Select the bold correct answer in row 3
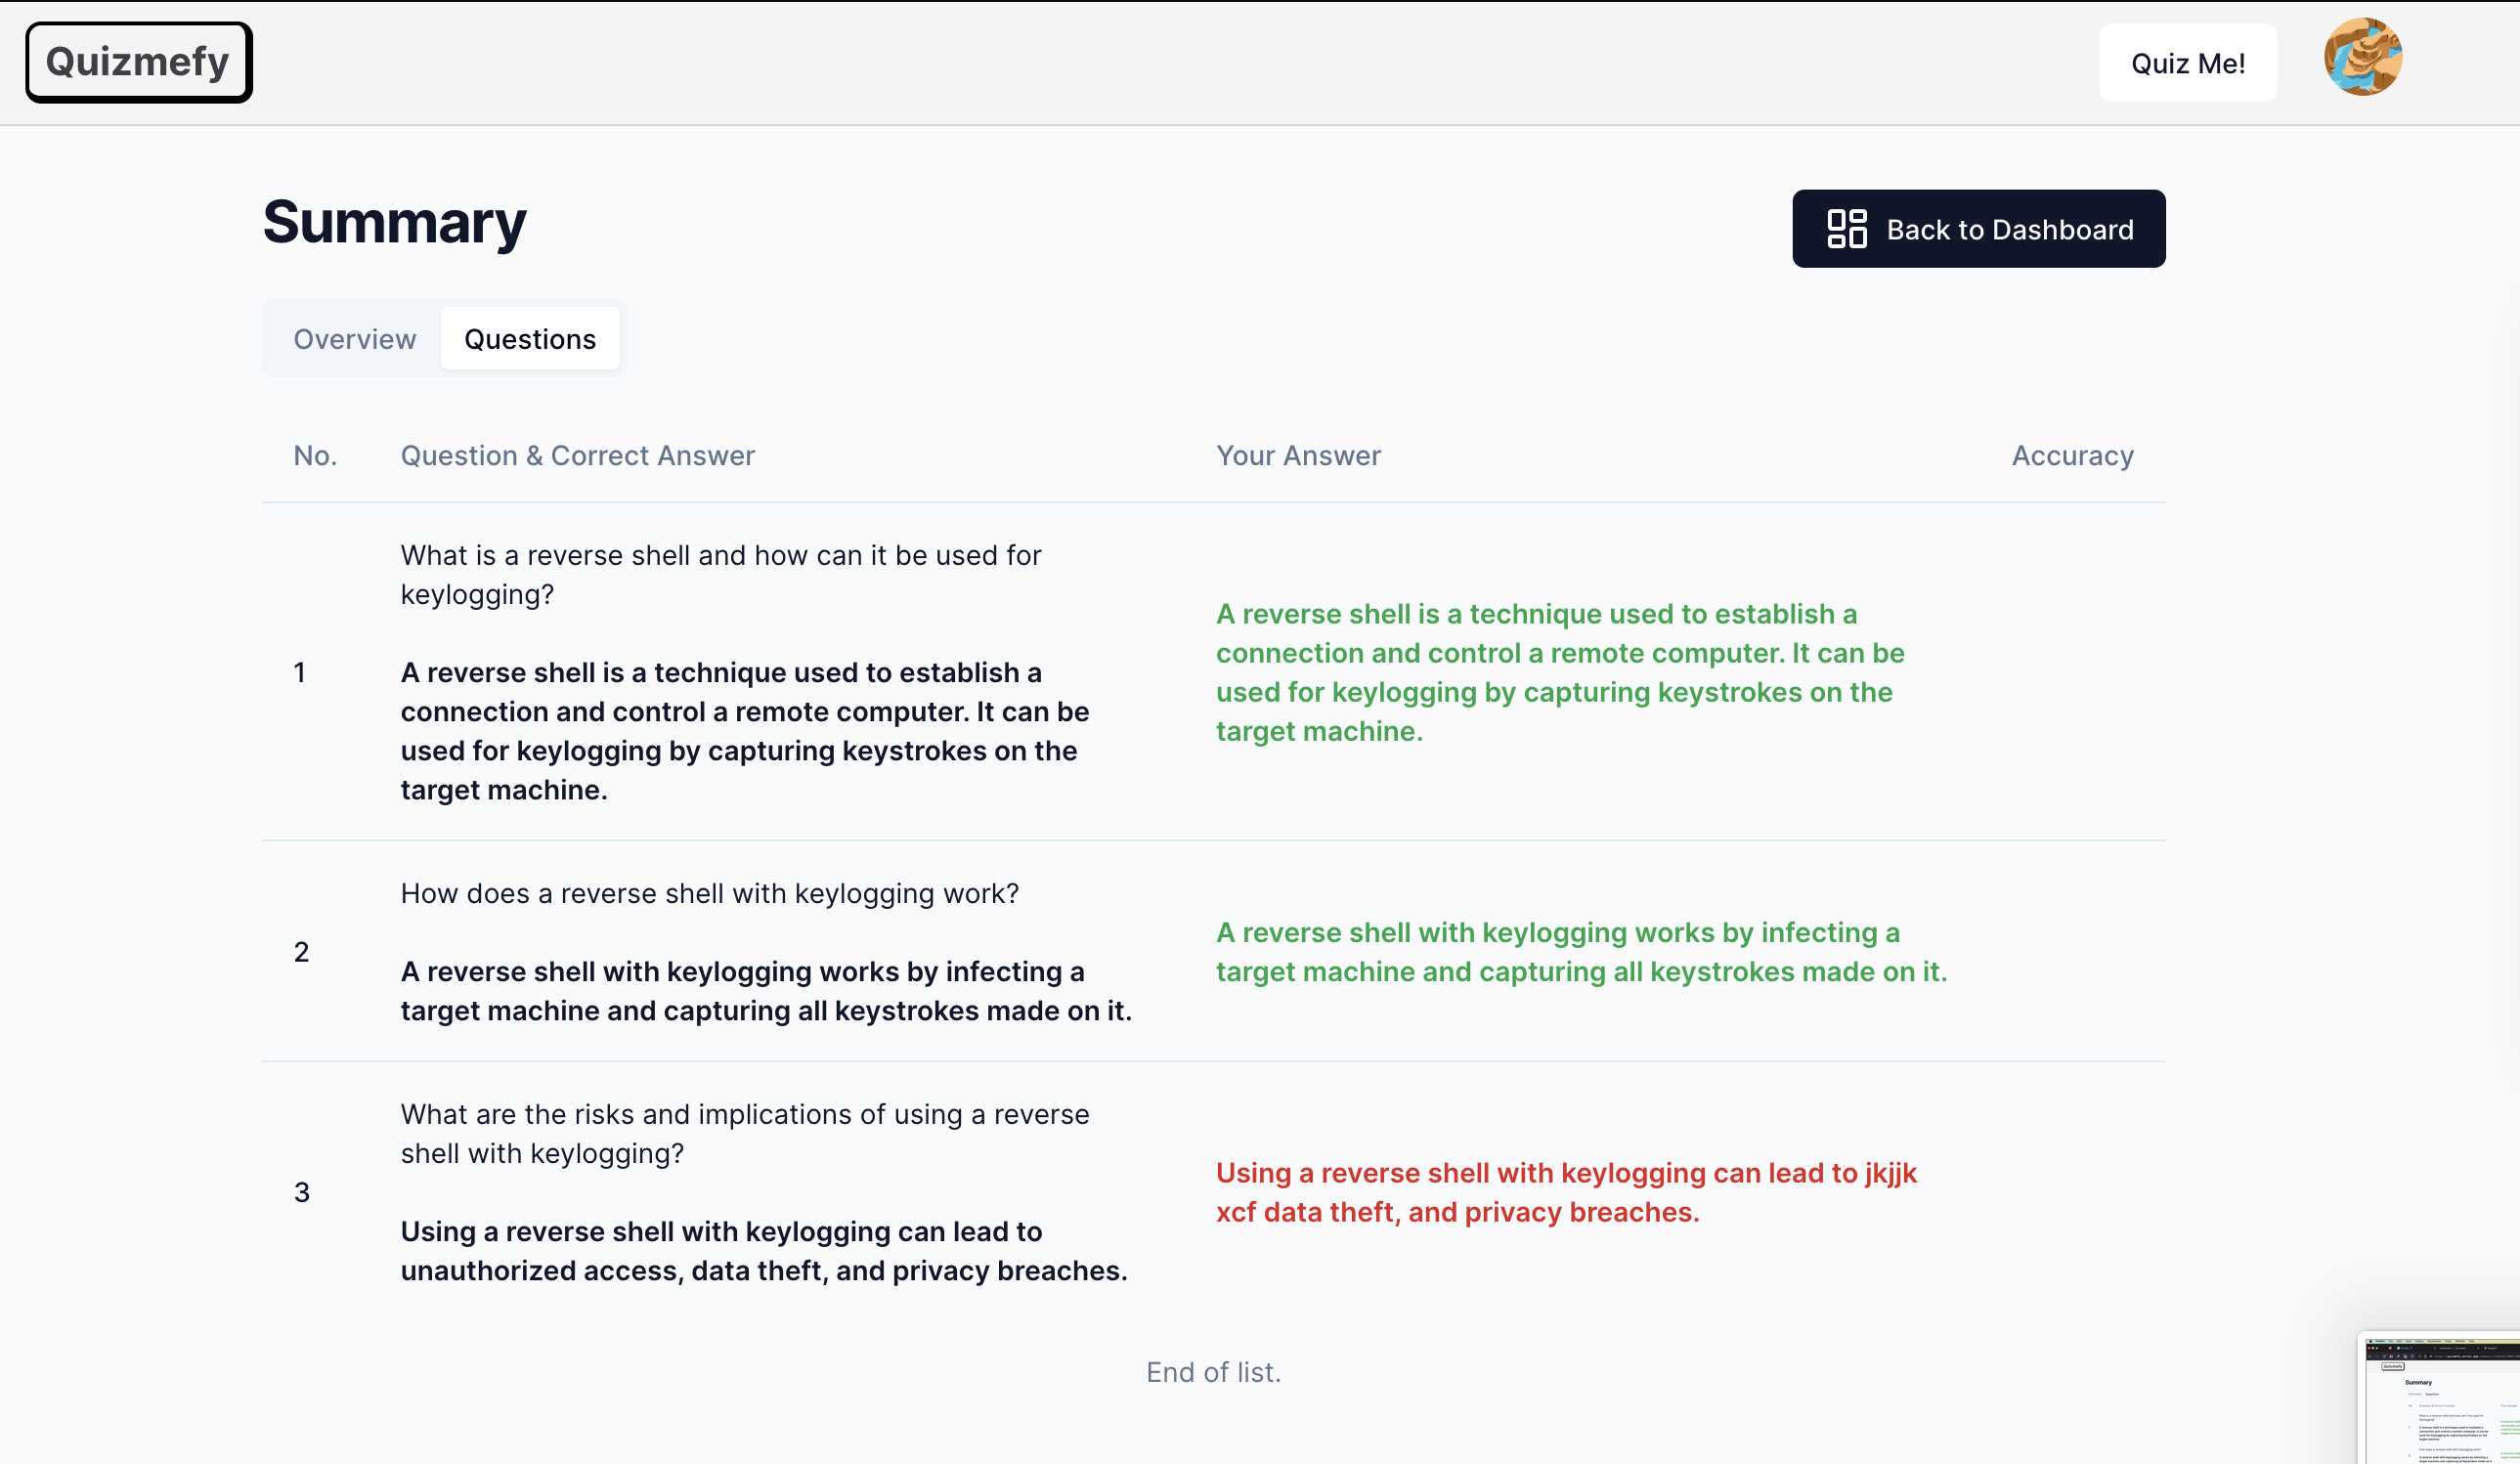Screen dimensions: 2520x1464 (763, 1251)
